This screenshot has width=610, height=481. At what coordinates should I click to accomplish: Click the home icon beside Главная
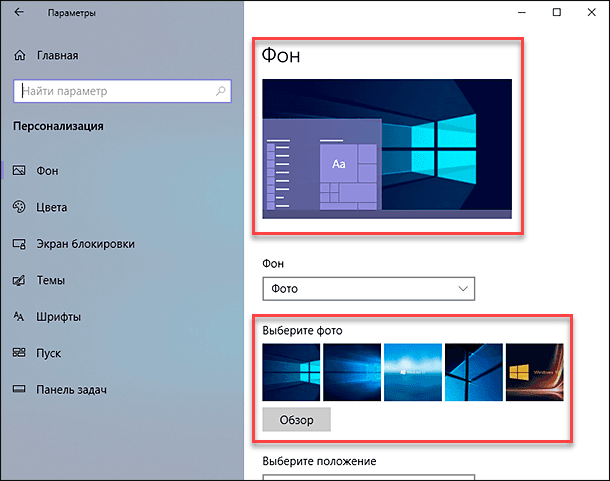pos(20,56)
